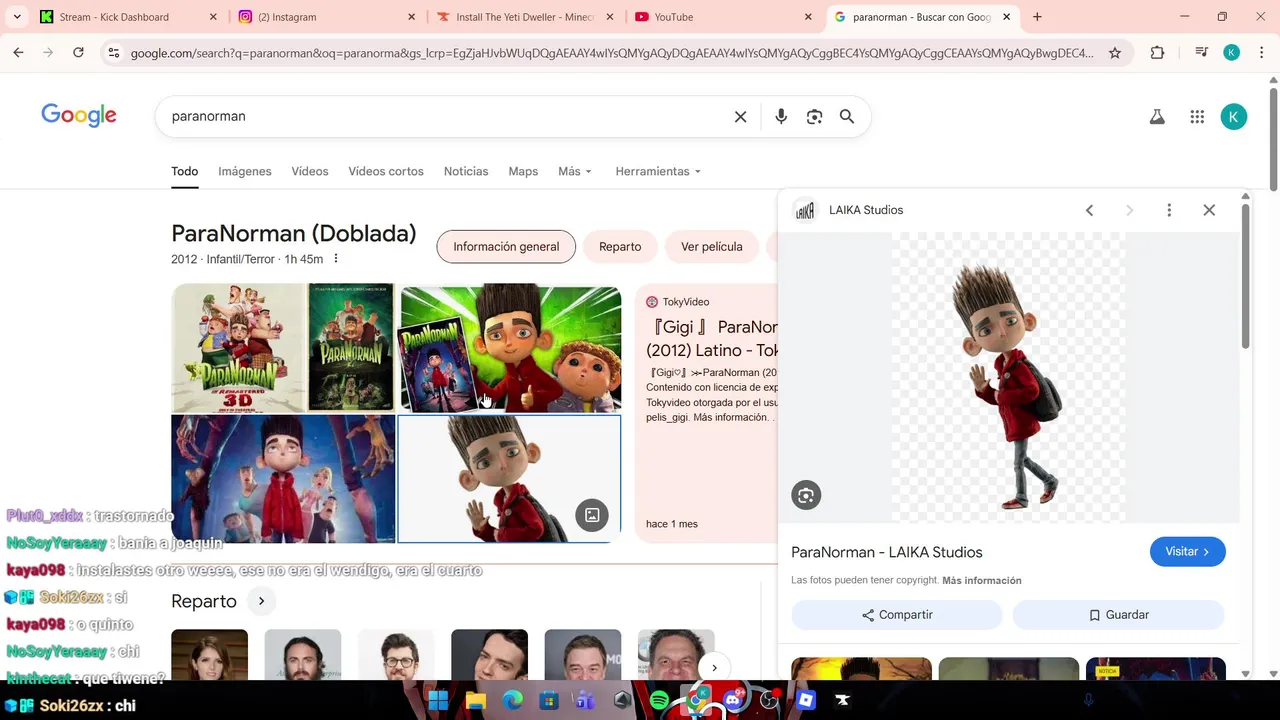Open the Google apps grid

click(1197, 117)
